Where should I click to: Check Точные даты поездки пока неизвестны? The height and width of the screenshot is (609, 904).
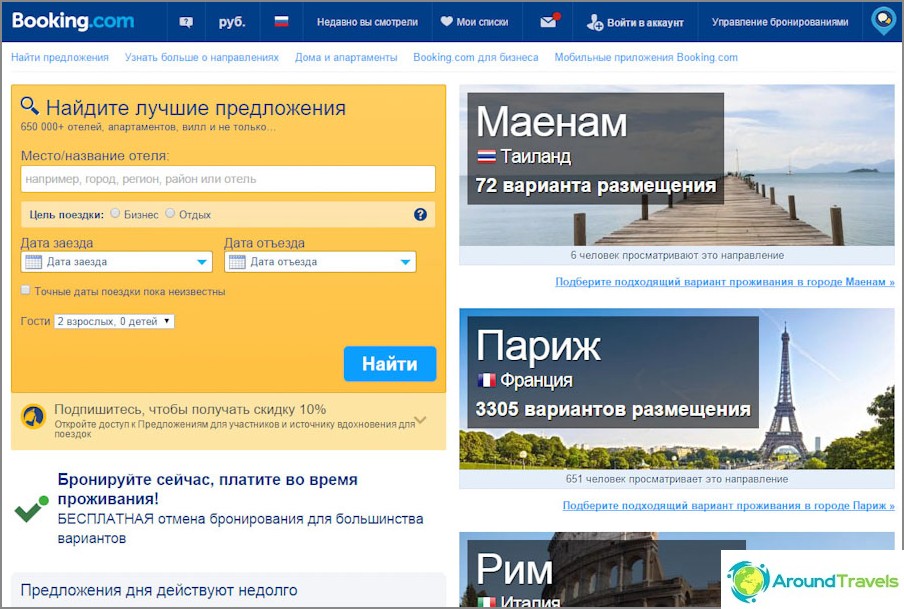pos(25,290)
